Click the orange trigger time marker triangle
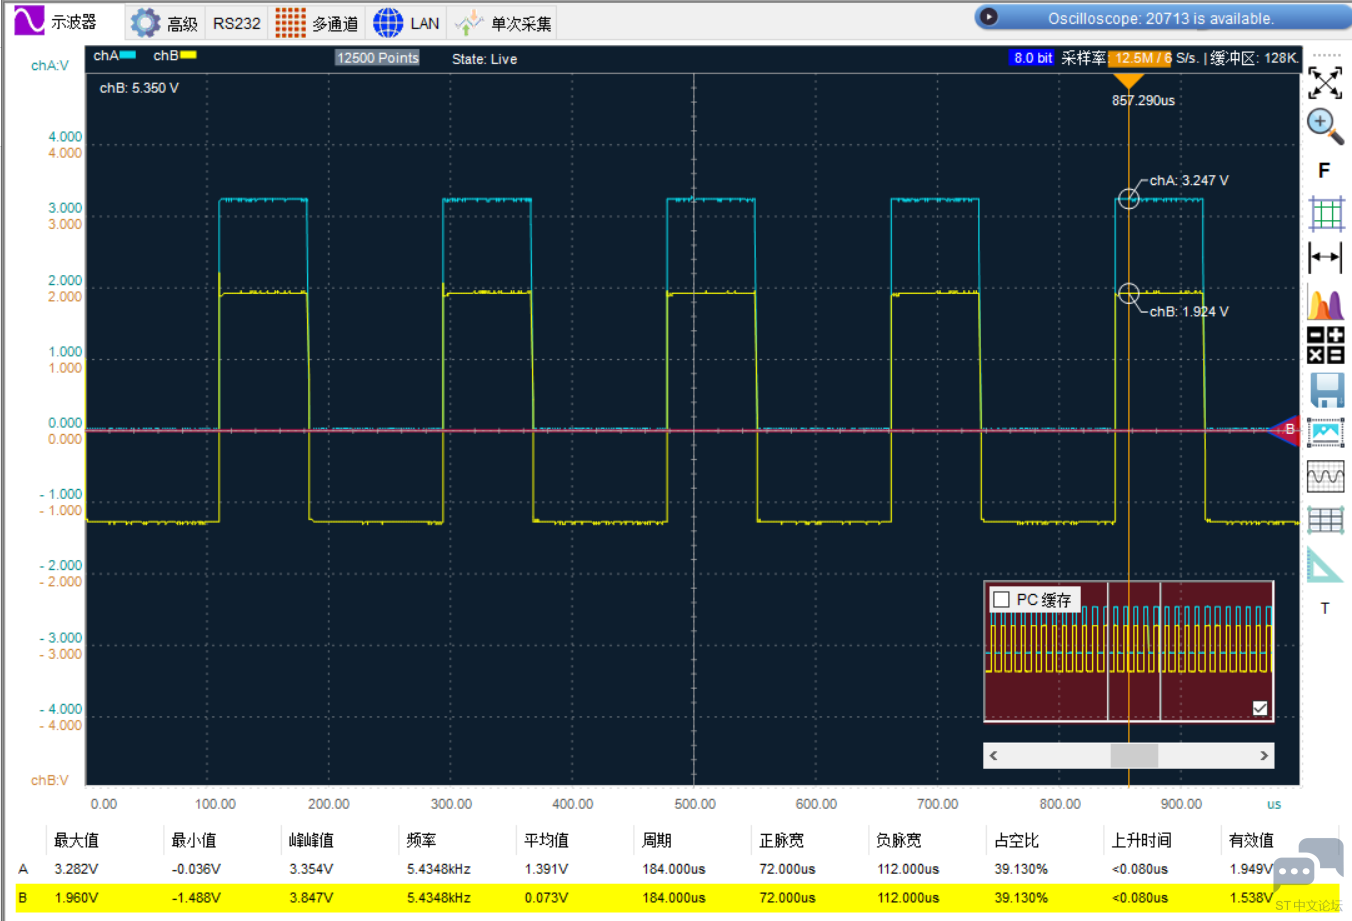 1128,81
